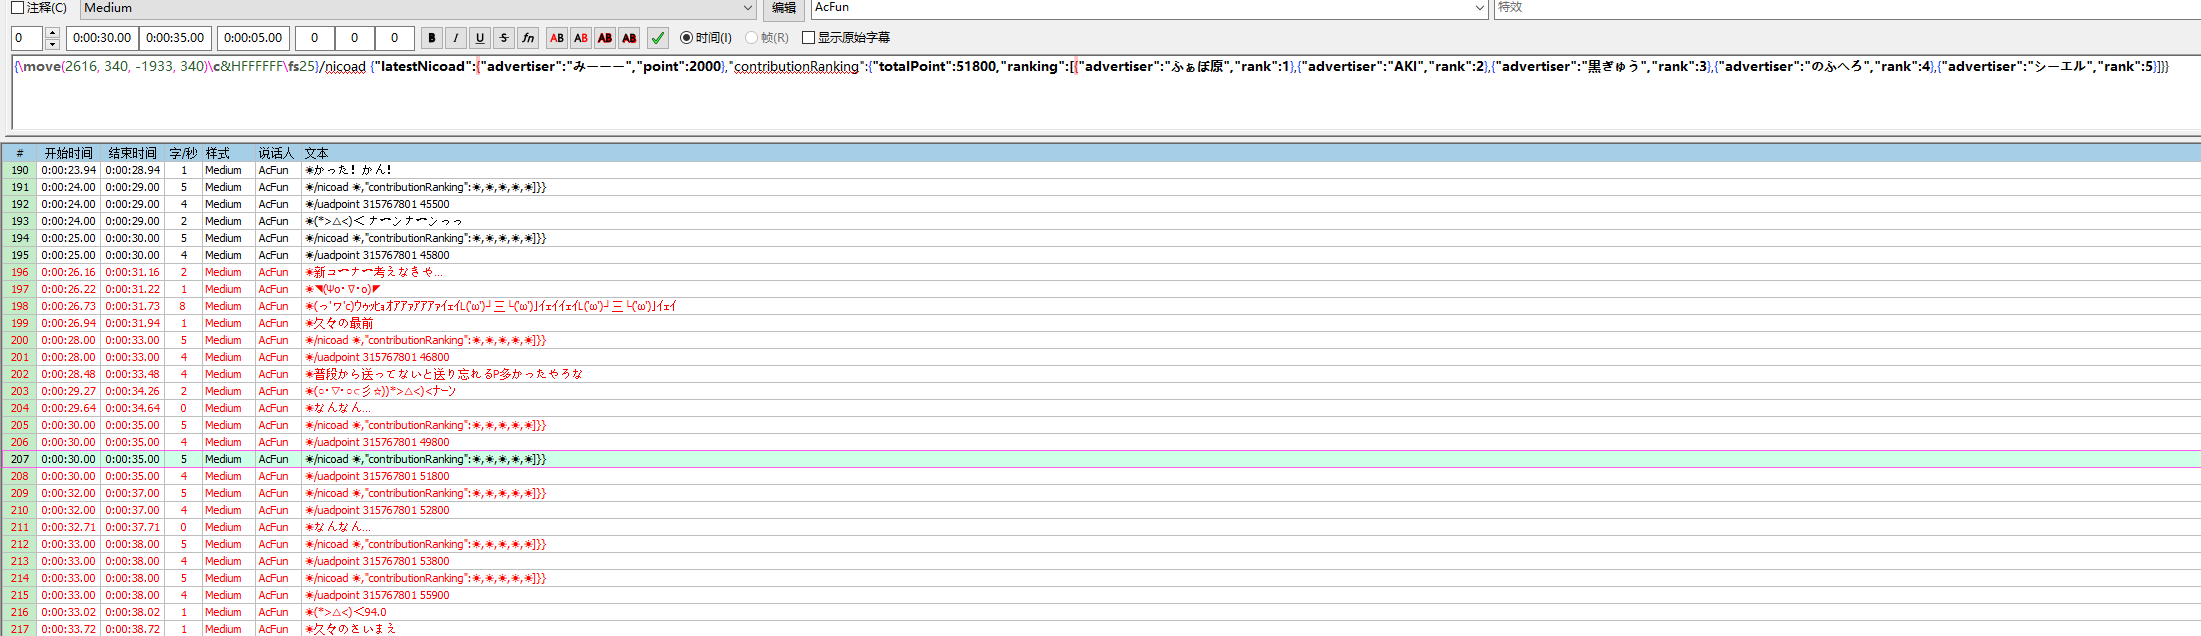Click in the subtitle text edit box
The image size is (2201, 636).
1105,92
